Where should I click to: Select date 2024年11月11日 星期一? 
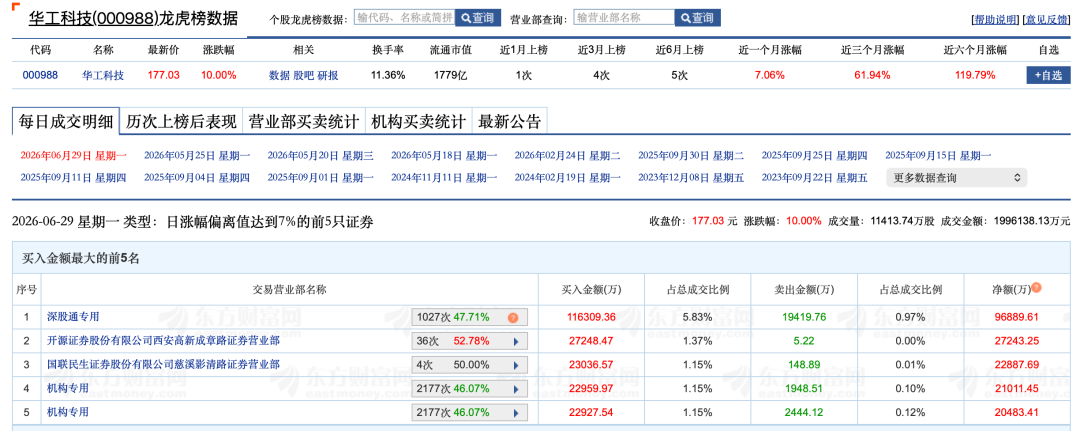pyautogui.click(x=444, y=178)
